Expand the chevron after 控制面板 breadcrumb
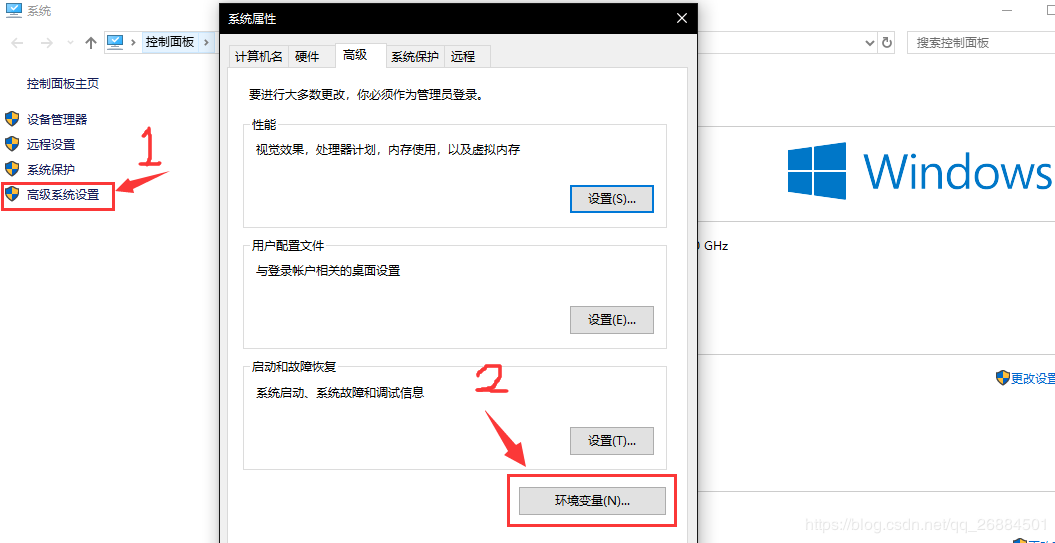 (207, 42)
